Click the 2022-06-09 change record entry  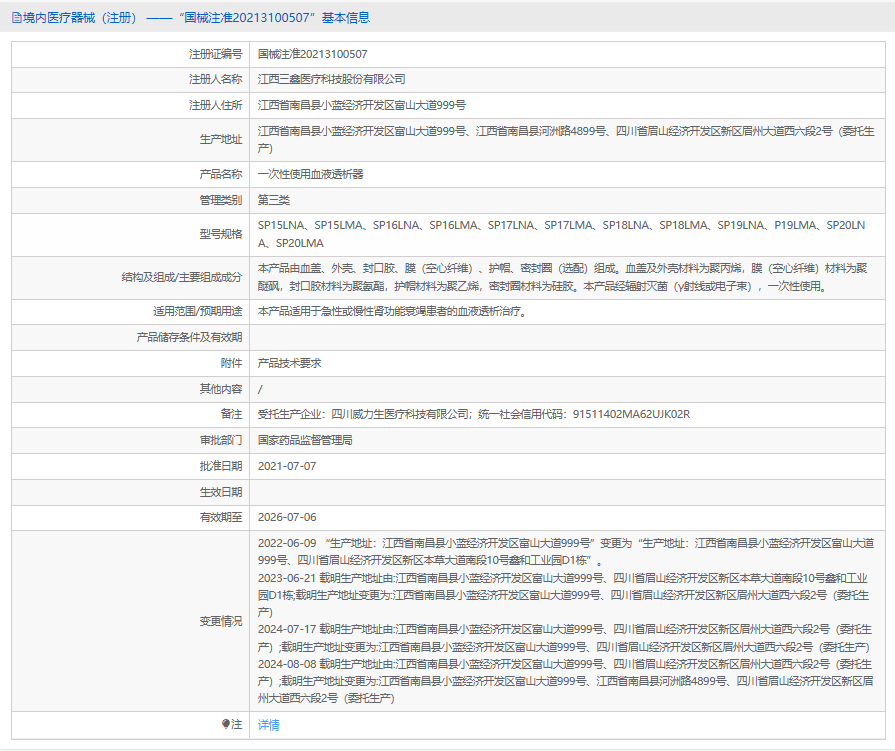[565, 552]
